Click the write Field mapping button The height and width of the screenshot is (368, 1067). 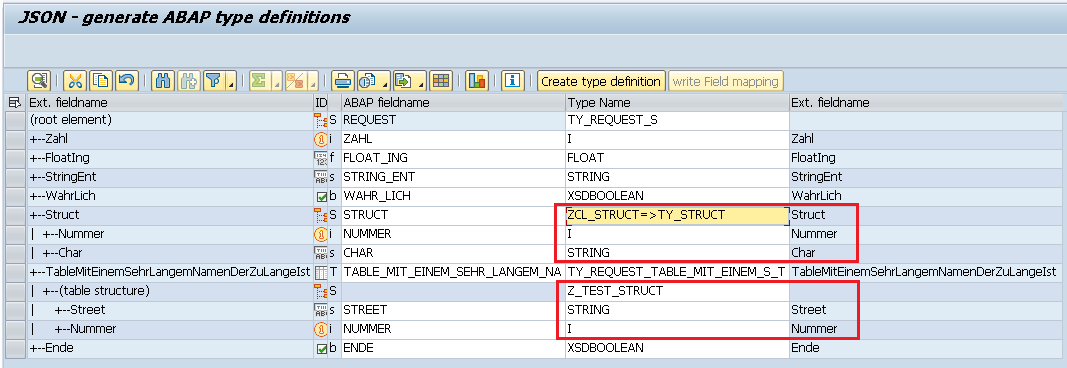[725, 81]
